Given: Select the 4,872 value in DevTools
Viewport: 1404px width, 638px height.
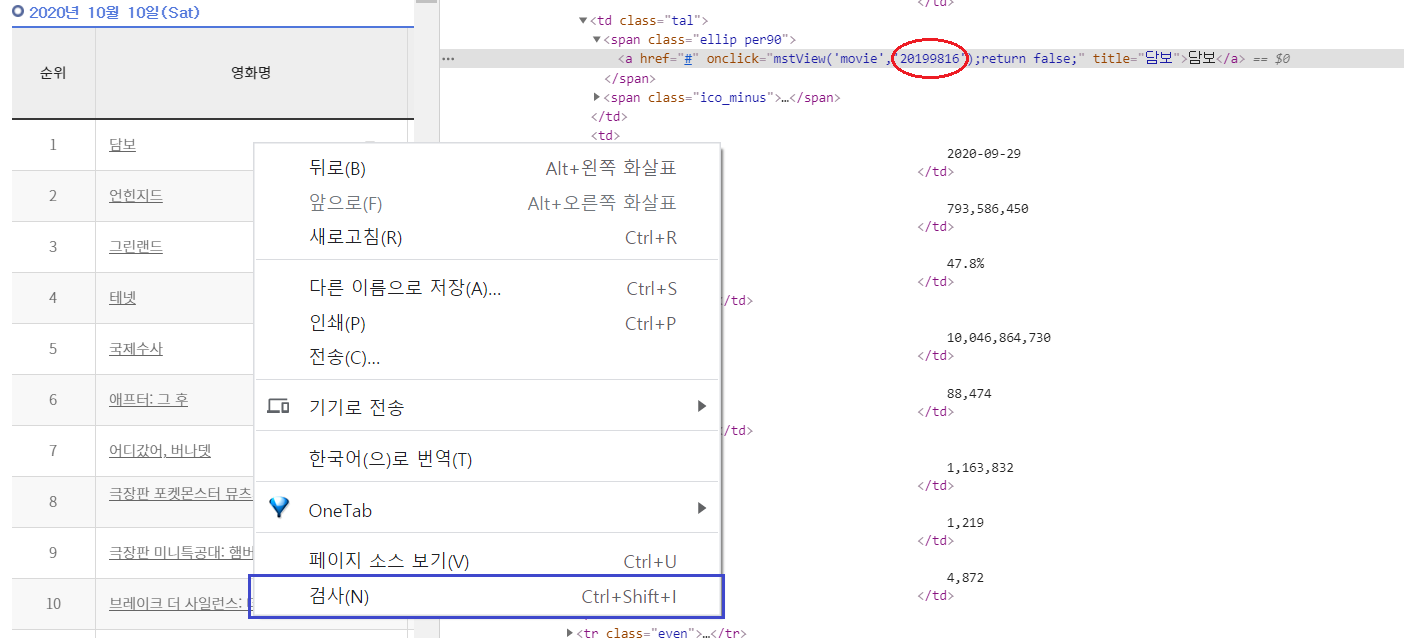Looking at the screenshot, I should (x=965, y=579).
